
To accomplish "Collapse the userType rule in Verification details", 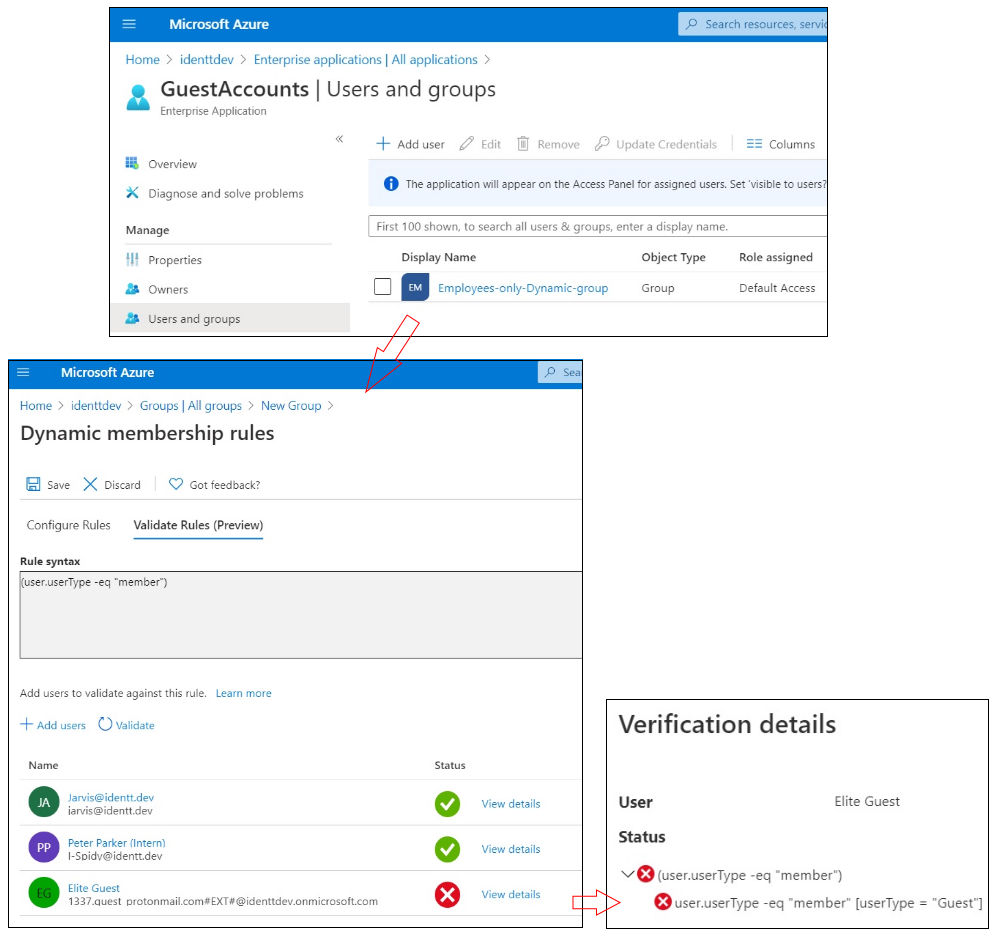I will [628, 874].
